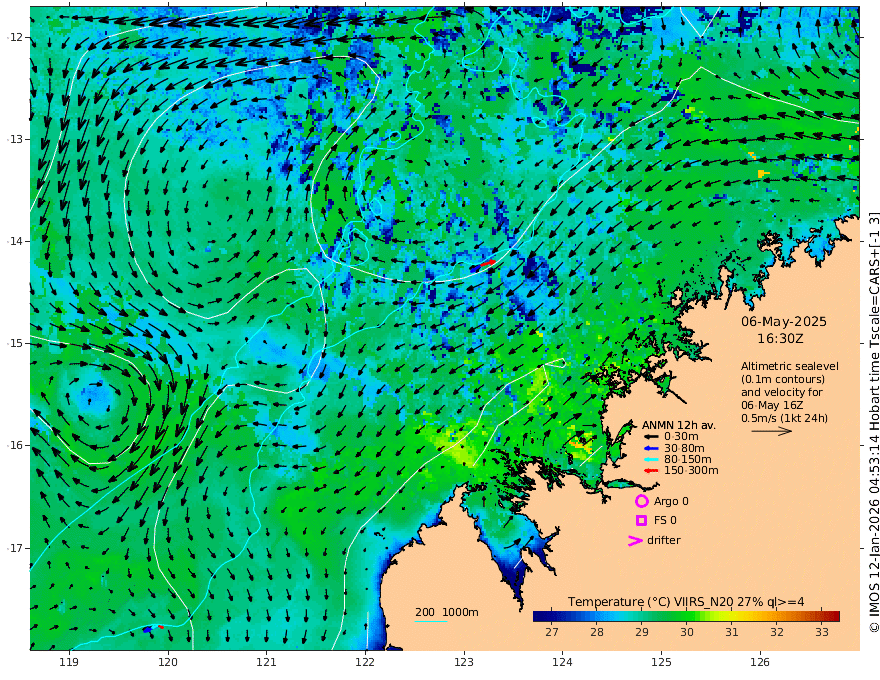
Task: Click the 125 longitude axis label
Action: pyautogui.click(x=661, y=663)
